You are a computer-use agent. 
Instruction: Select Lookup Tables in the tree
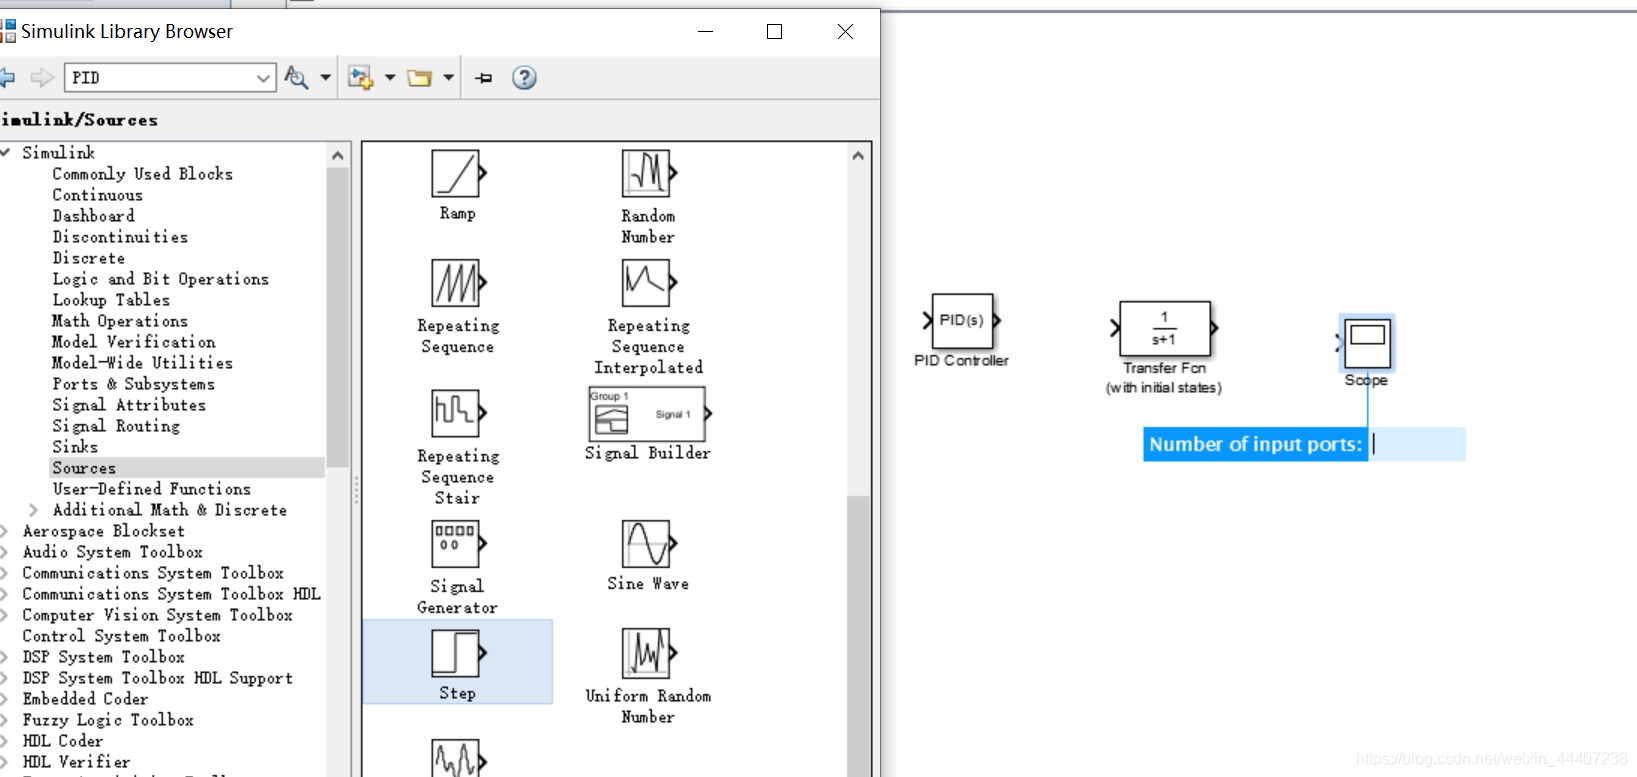coord(111,300)
